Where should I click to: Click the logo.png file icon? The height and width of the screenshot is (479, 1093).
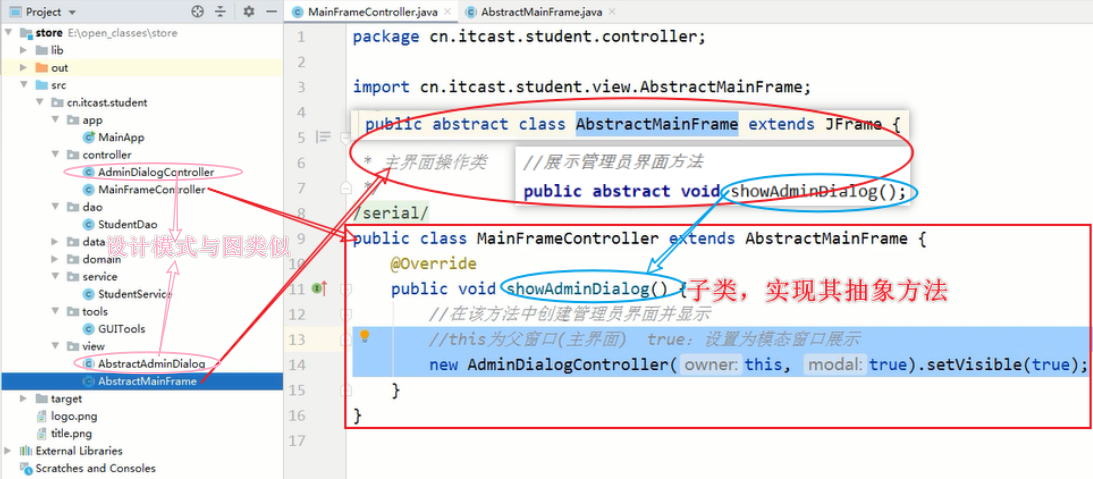click(x=41, y=416)
